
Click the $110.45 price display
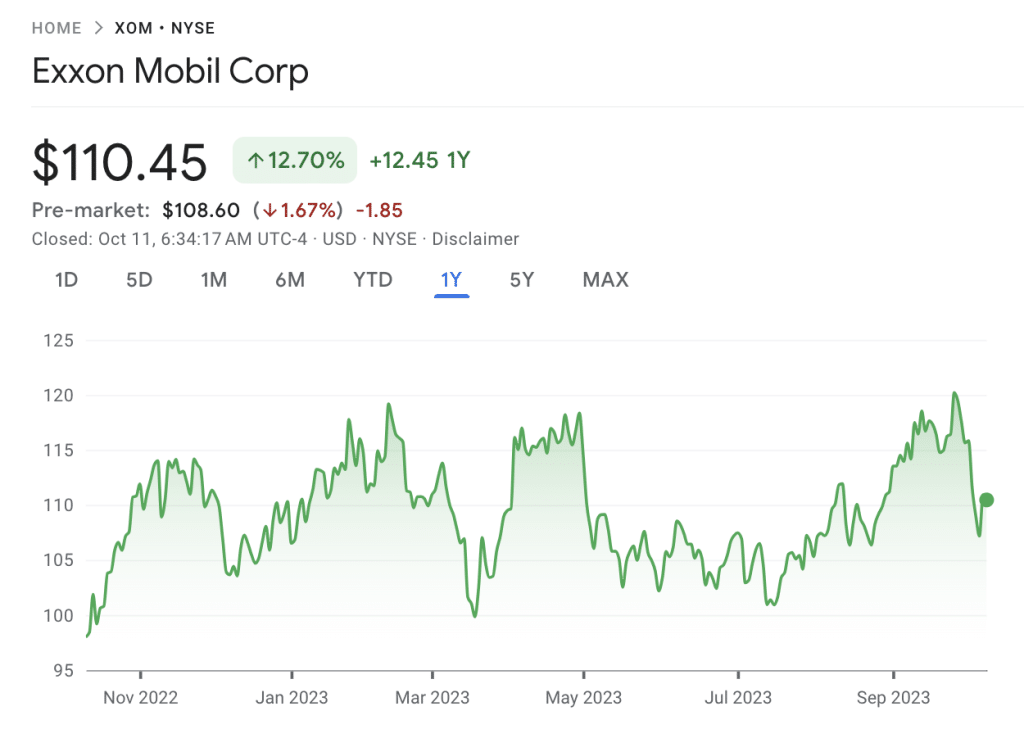point(120,160)
